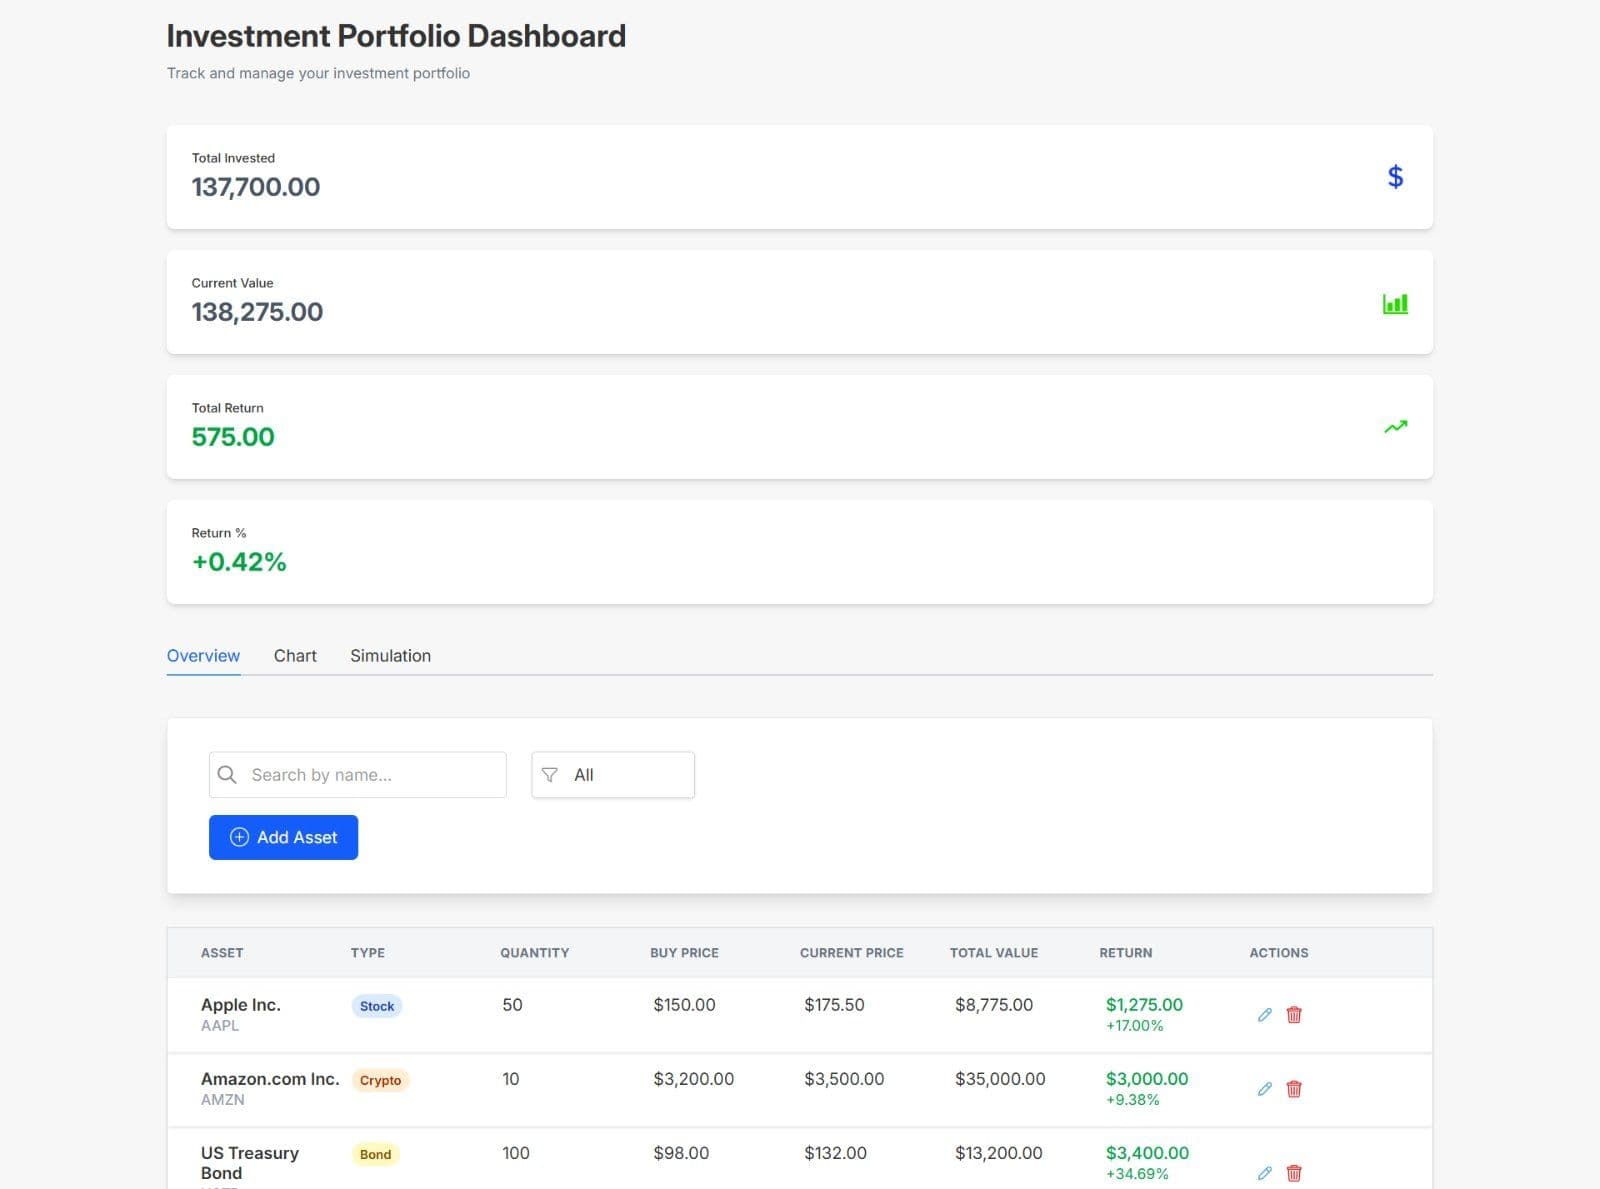Click the ASSET column header
1600x1189 pixels.
pyautogui.click(x=222, y=953)
